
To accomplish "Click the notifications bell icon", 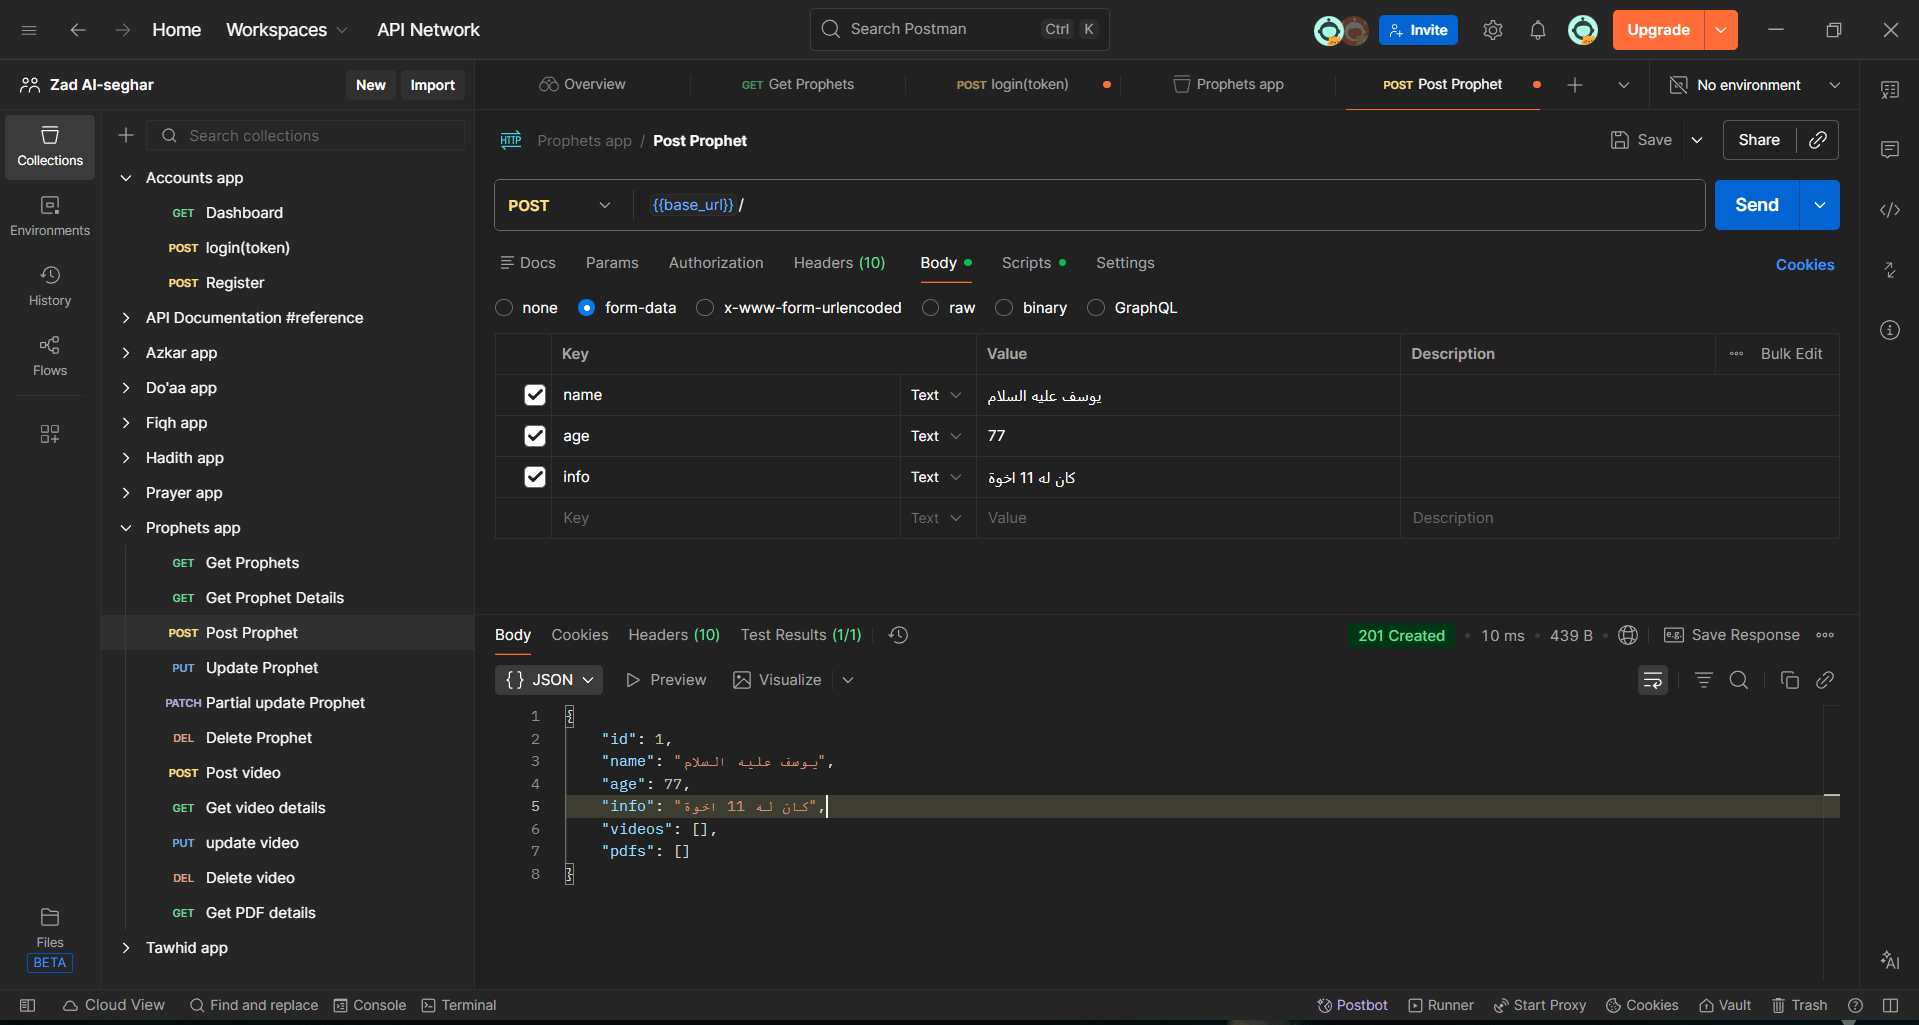I will pos(1537,30).
